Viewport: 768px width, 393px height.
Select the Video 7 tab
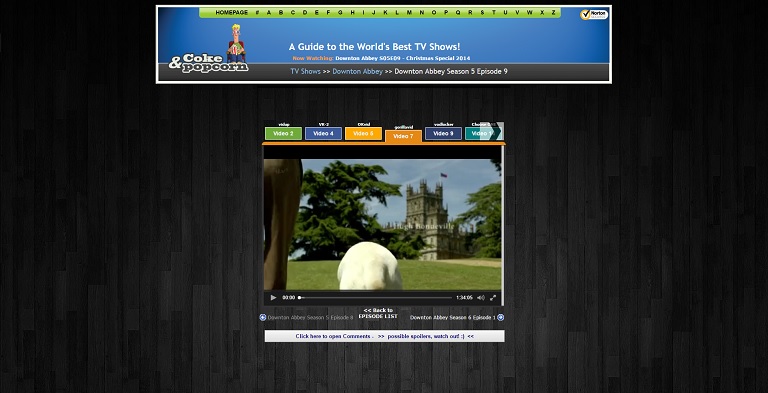(403, 136)
